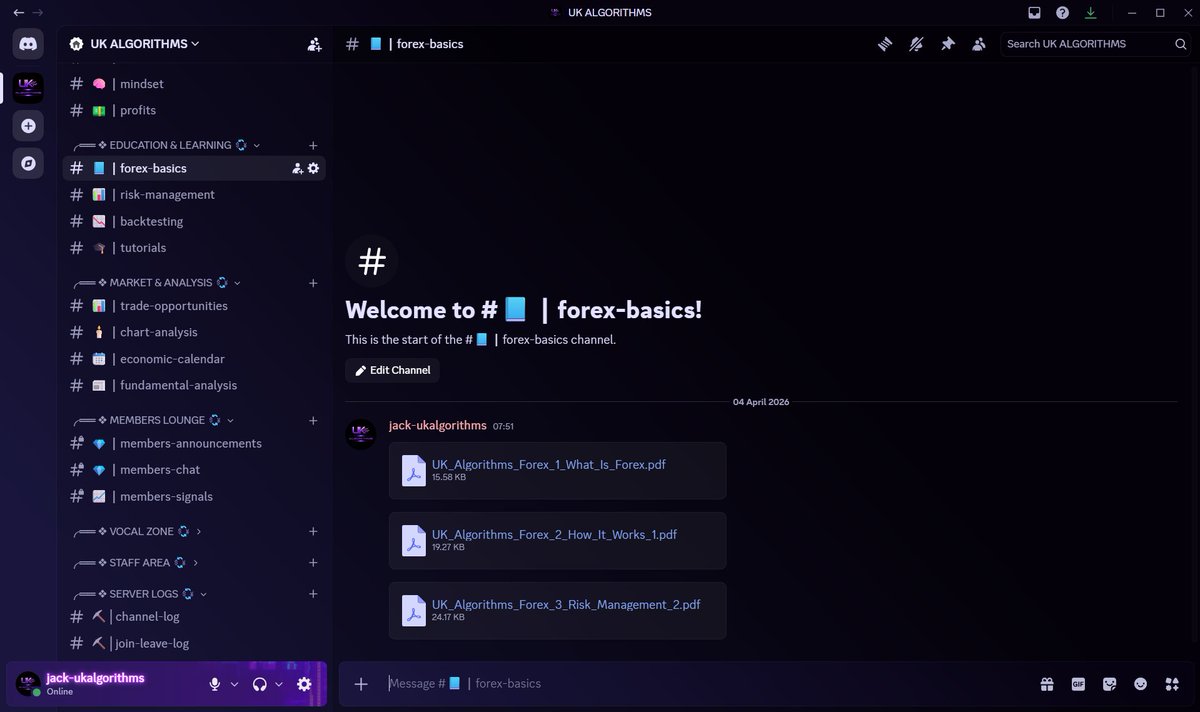The image size is (1200, 712).
Task: Switch to backtesting channel
Action: click(x=194, y=221)
